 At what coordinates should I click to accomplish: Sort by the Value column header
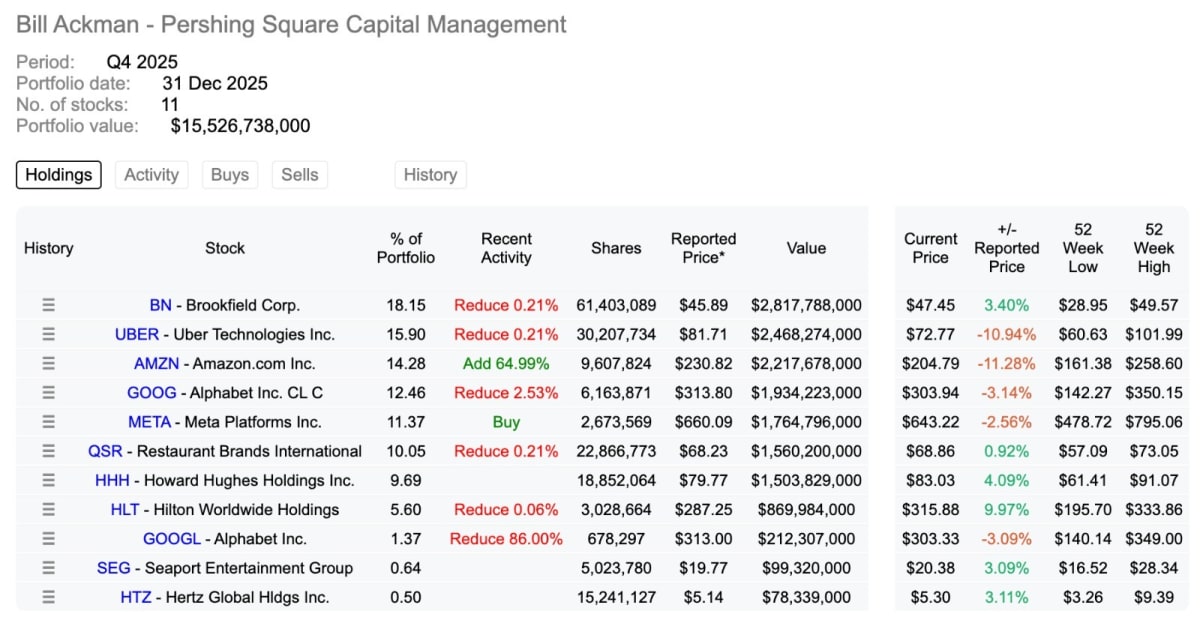point(806,248)
